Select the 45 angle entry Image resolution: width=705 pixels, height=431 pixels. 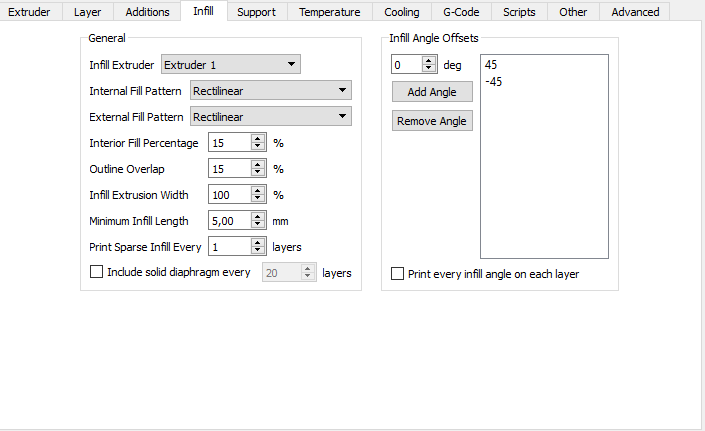[491, 66]
